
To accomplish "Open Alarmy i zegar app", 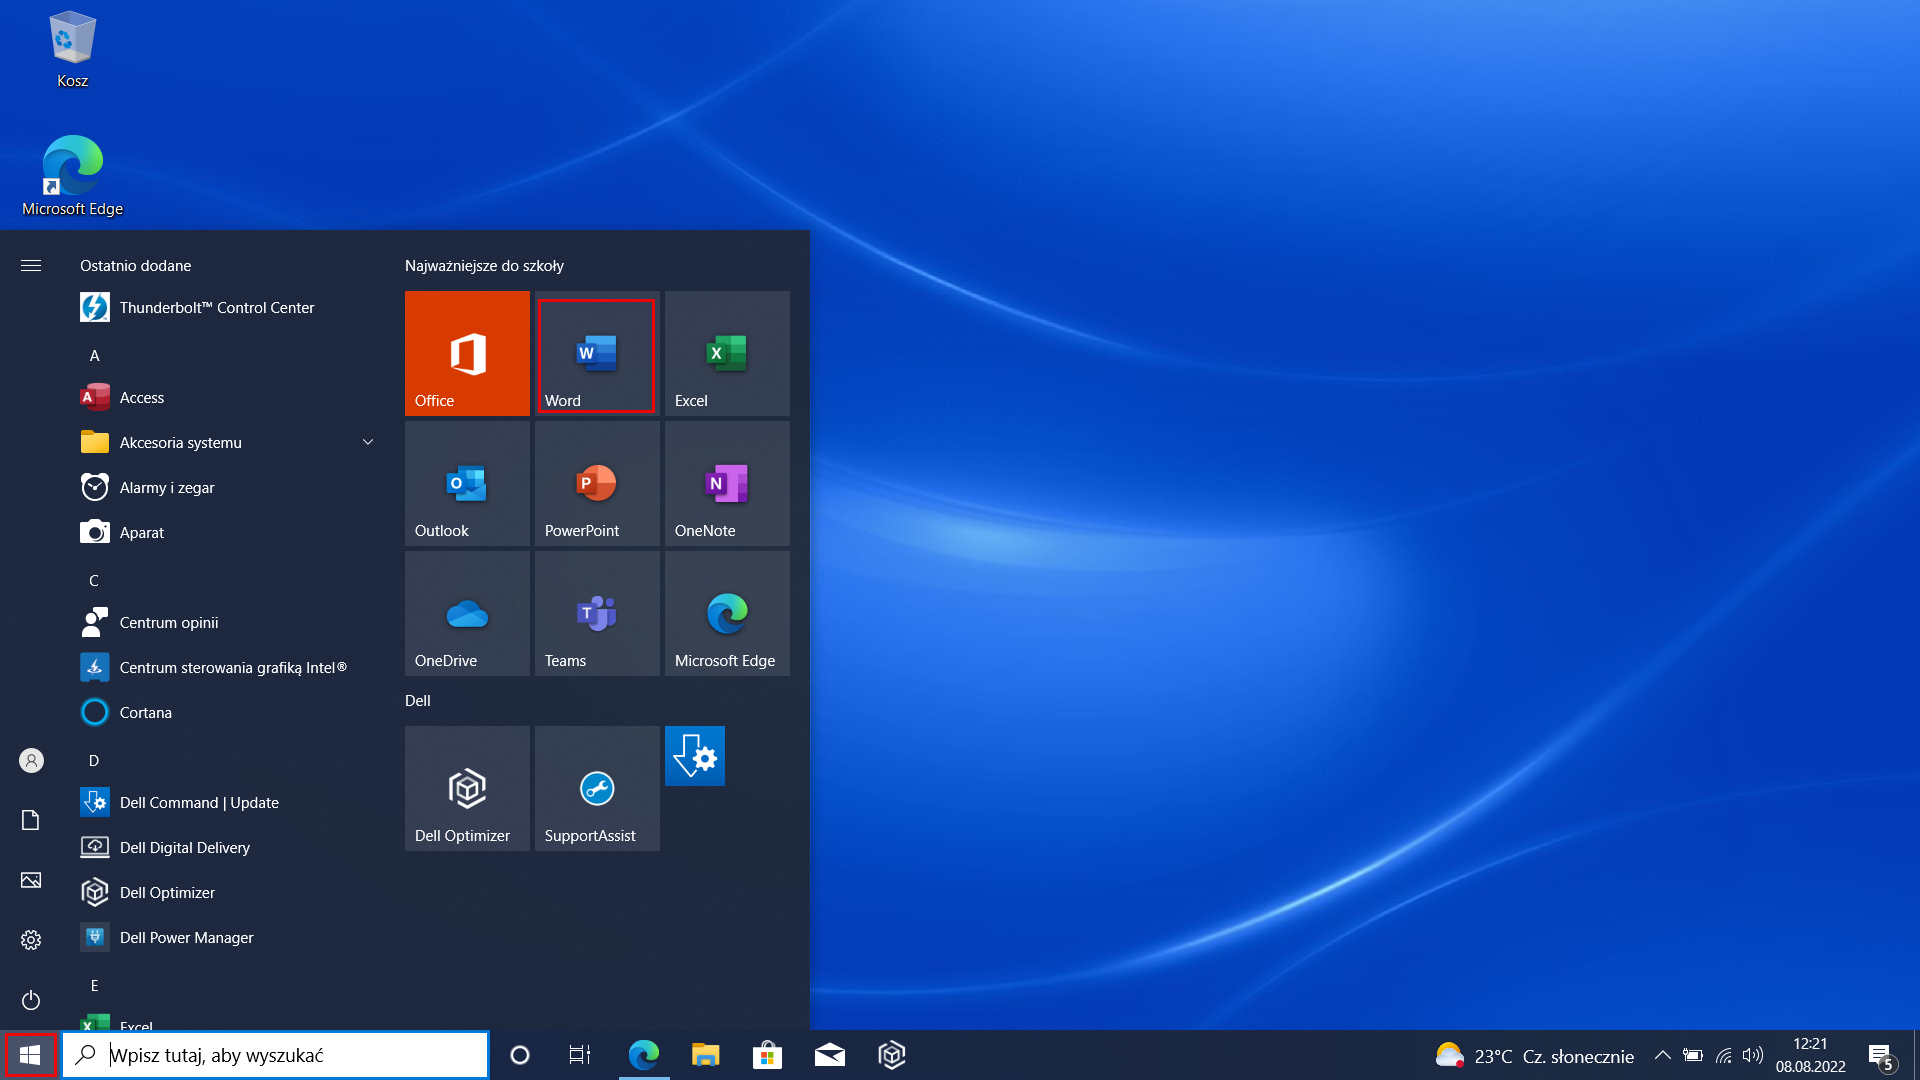I will click(x=229, y=487).
